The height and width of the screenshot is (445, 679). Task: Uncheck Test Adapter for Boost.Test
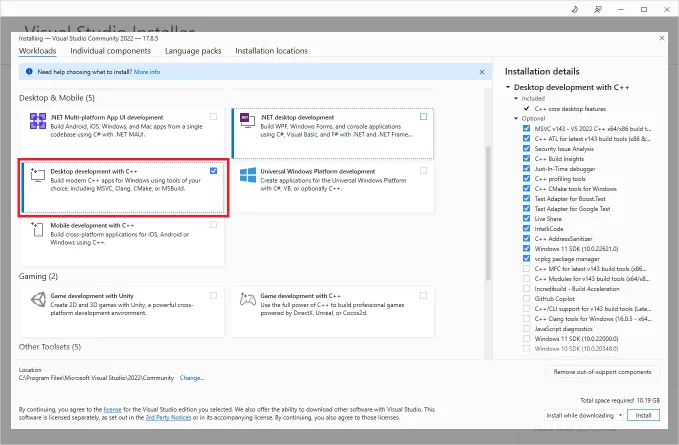tap(526, 198)
